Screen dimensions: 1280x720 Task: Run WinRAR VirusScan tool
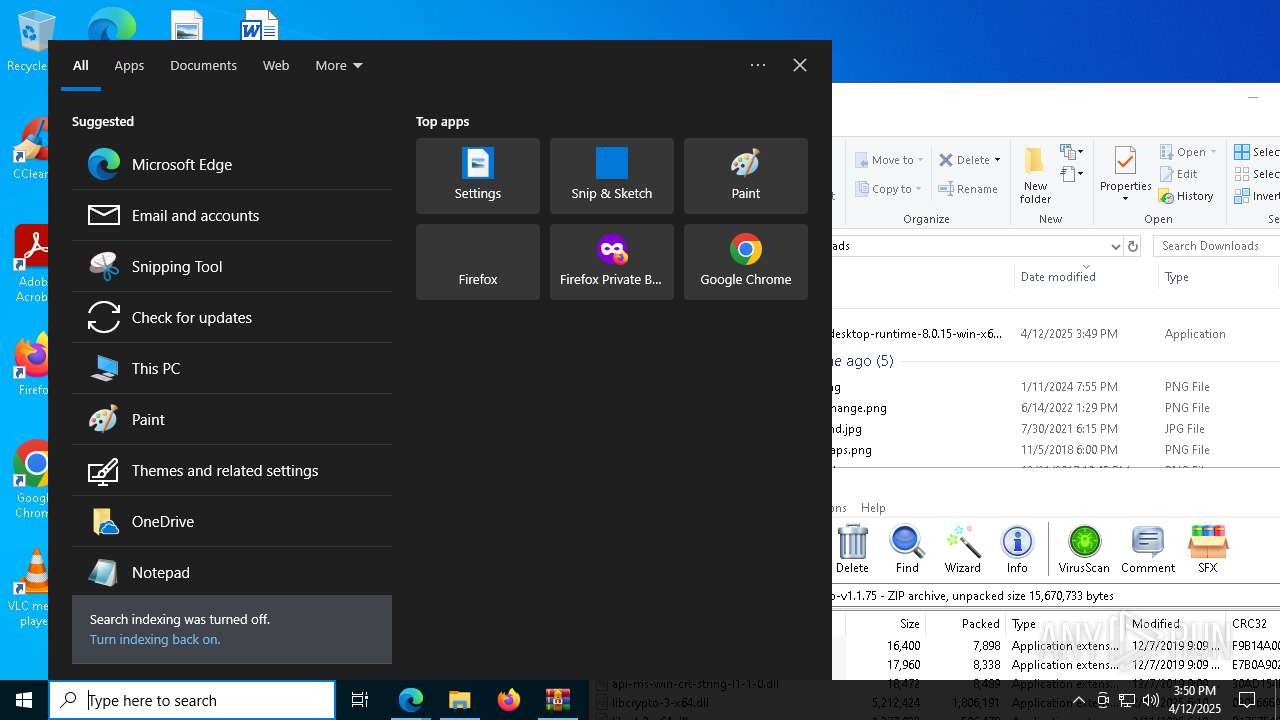coord(1084,549)
